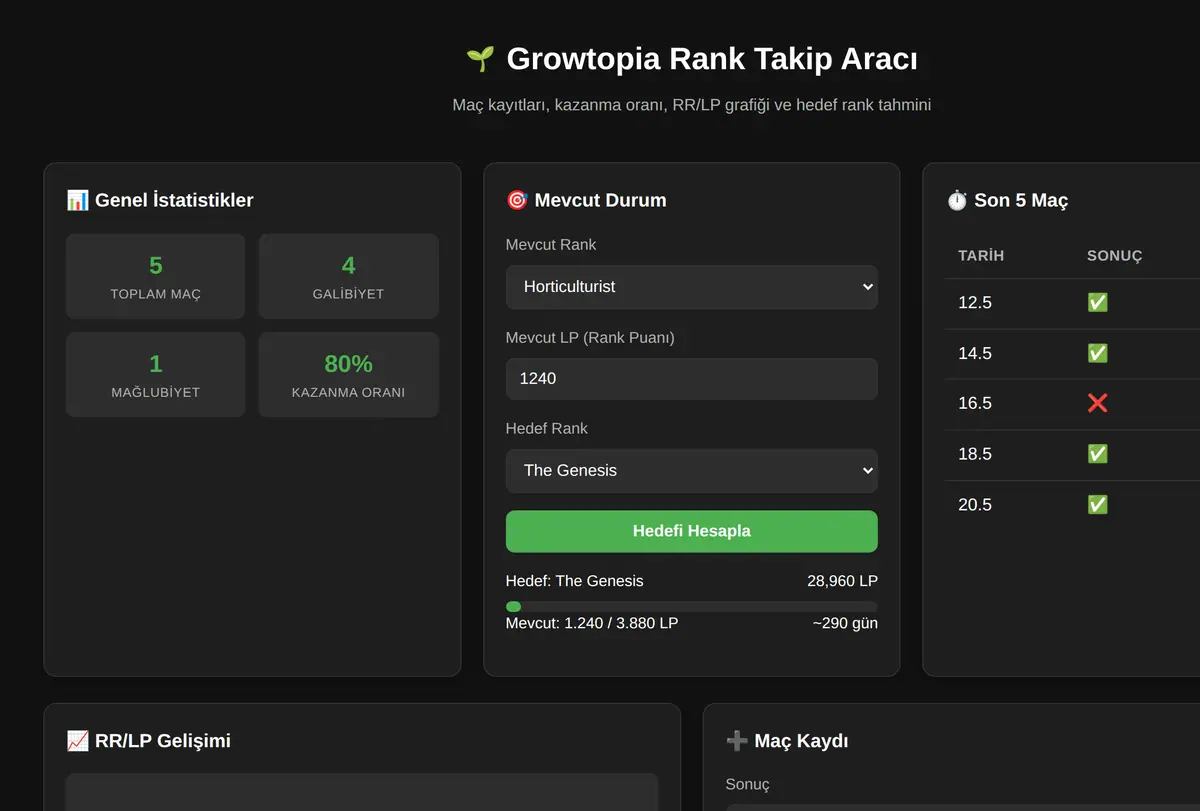Click the SONUÇ column header
The width and height of the screenshot is (1200, 811).
(x=1114, y=256)
